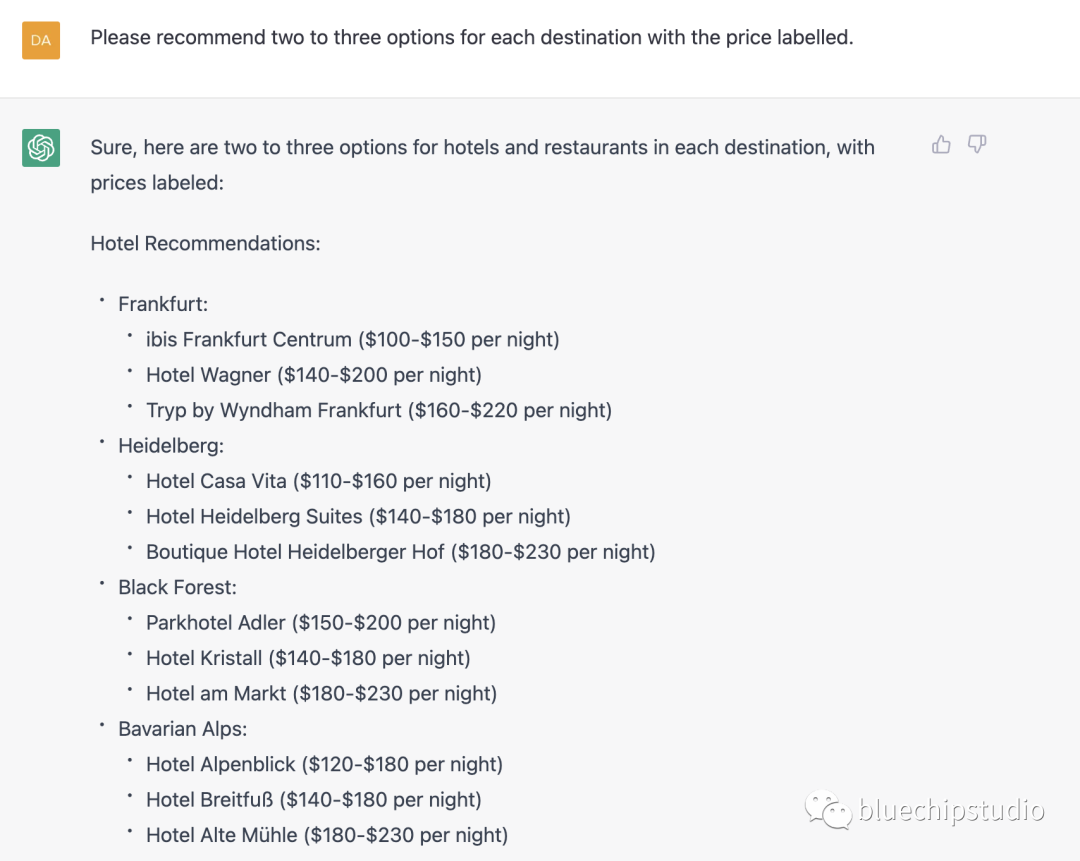
Task: Select the ibis Frankfurt Centrum entry
Action: click(x=352, y=339)
